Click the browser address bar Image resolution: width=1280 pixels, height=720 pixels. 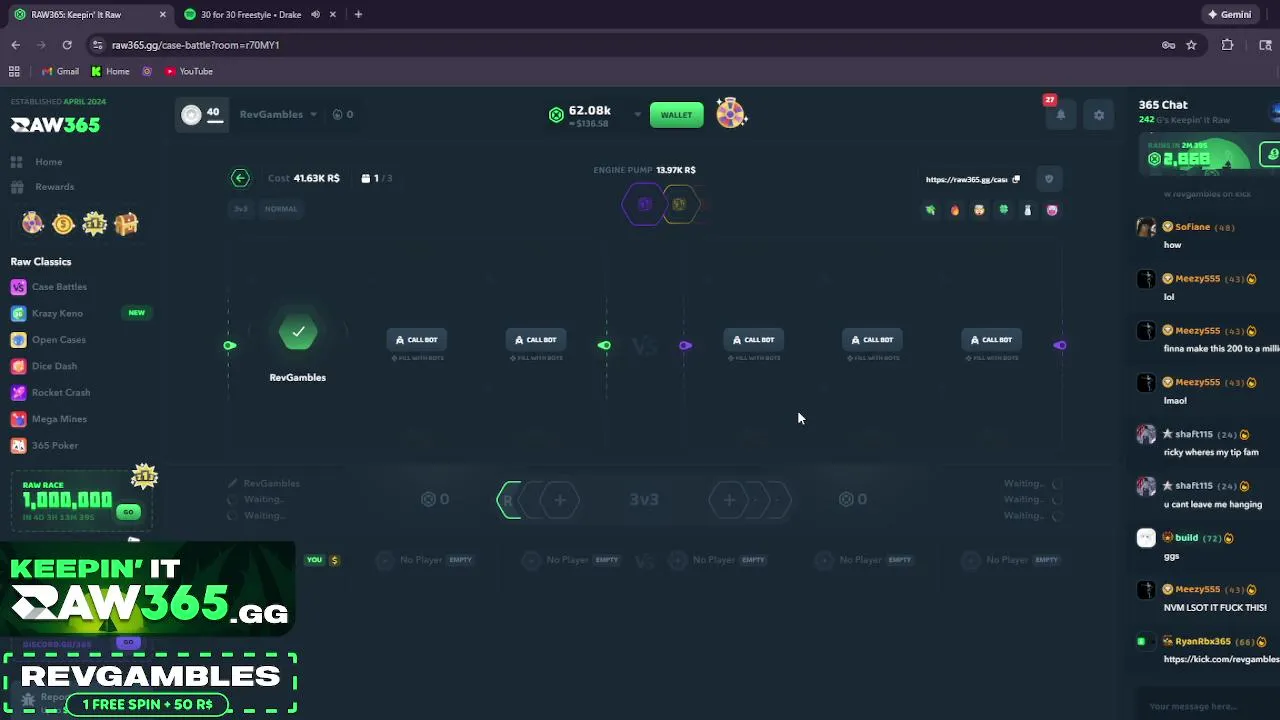620,45
